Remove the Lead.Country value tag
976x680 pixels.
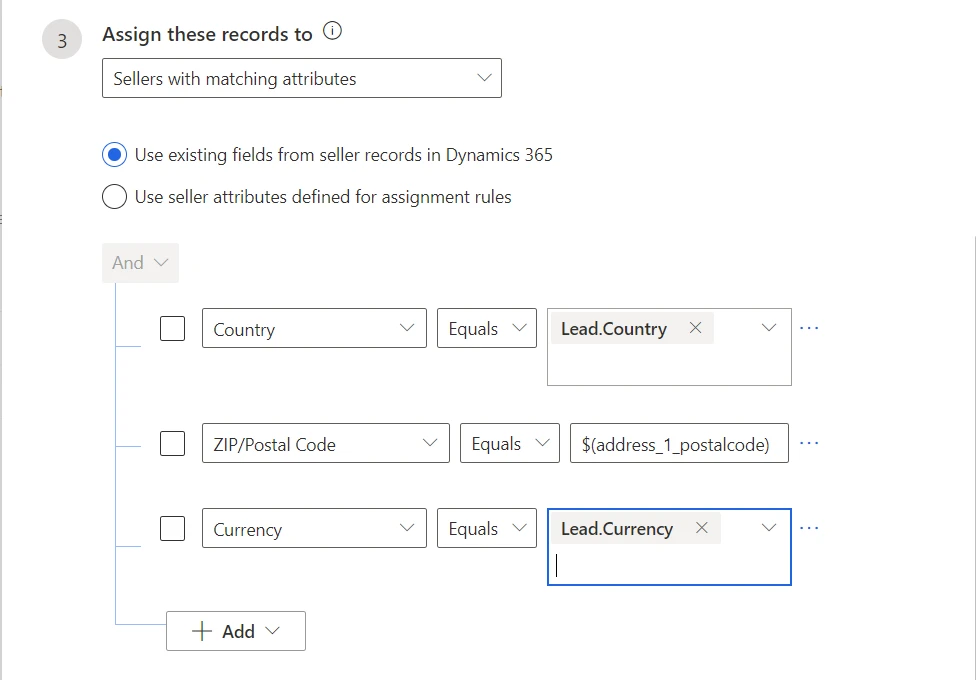coord(694,327)
